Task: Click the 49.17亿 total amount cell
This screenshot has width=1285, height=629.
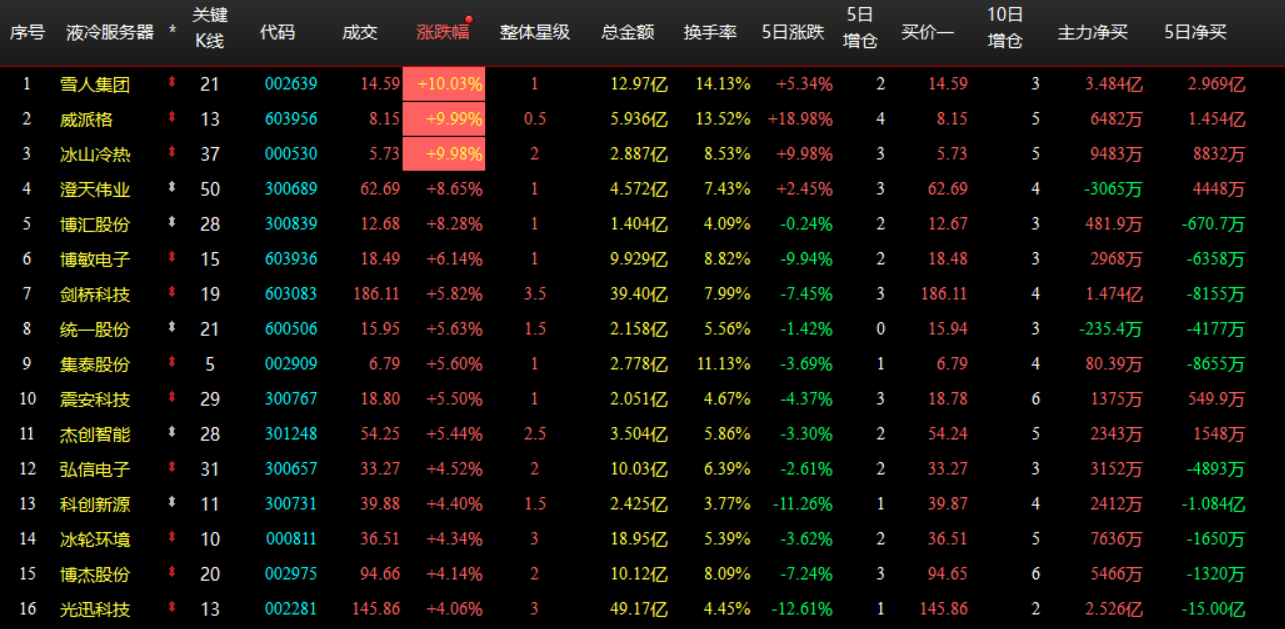Action: 640,608
